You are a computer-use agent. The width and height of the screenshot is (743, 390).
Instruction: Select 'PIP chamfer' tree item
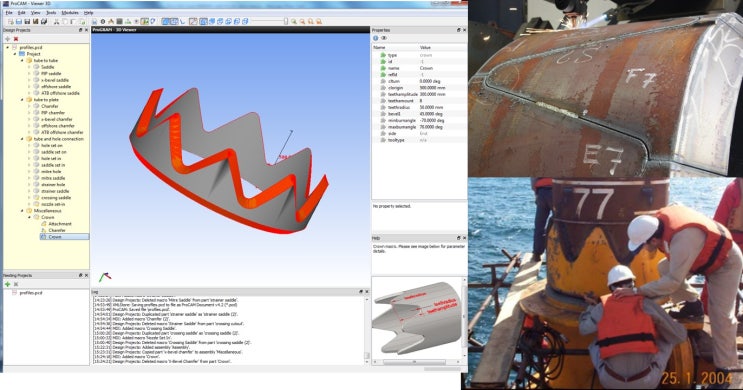pos(53,113)
